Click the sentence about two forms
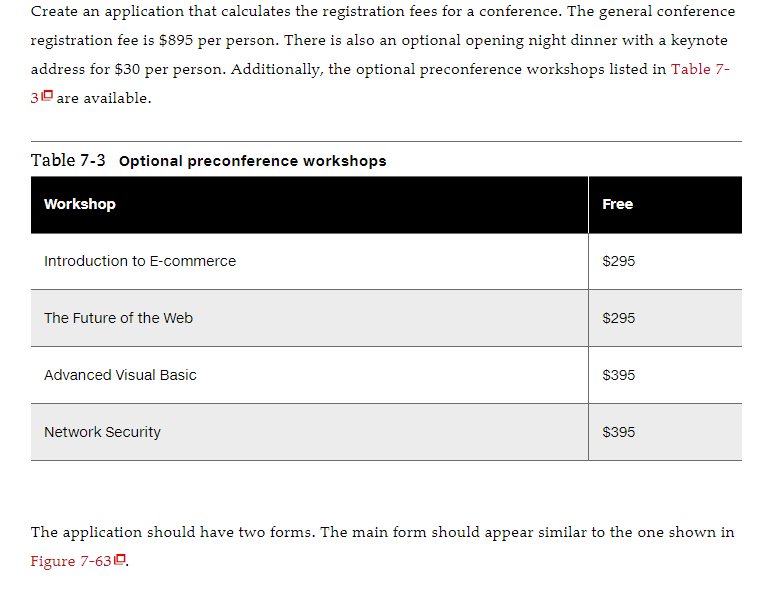This screenshot has height=593, width=772. point(173,532)
